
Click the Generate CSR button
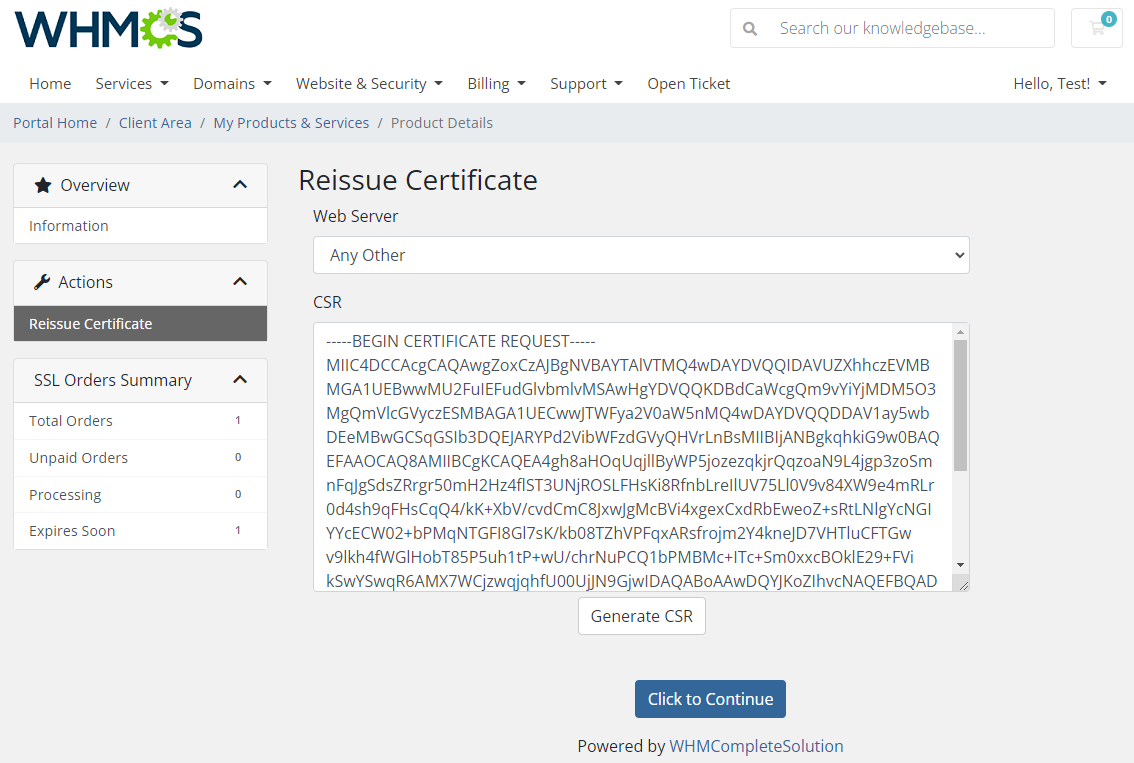click(x=641, y=616)
